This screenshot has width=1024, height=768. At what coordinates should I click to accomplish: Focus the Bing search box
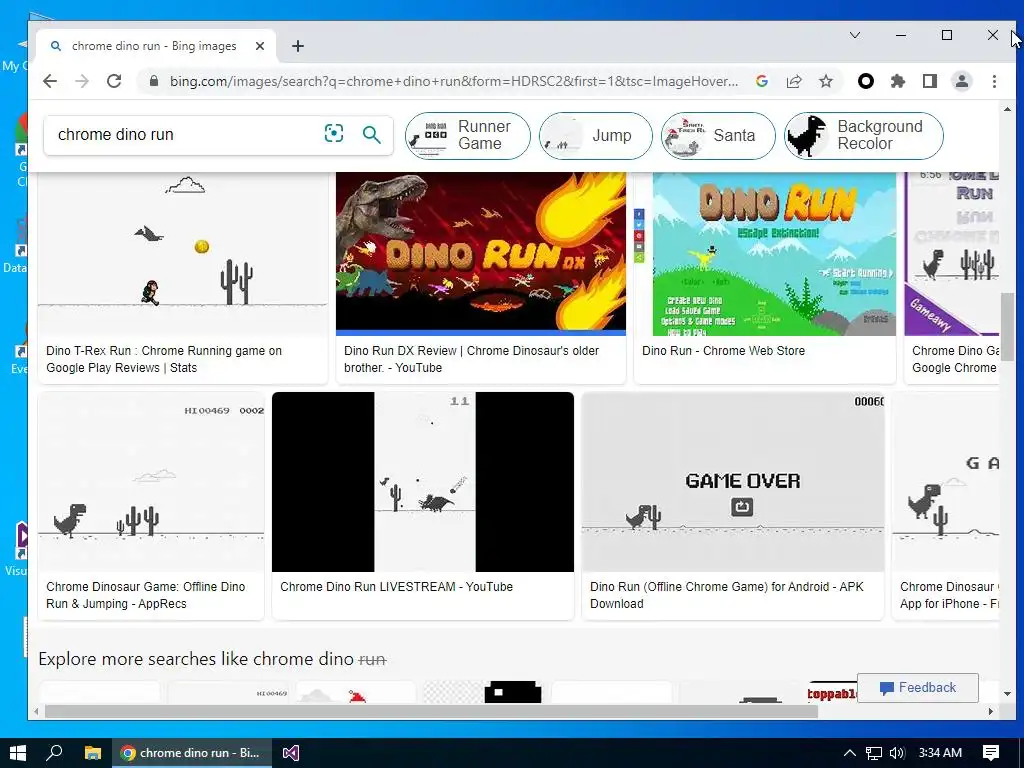tap(183, 135)
